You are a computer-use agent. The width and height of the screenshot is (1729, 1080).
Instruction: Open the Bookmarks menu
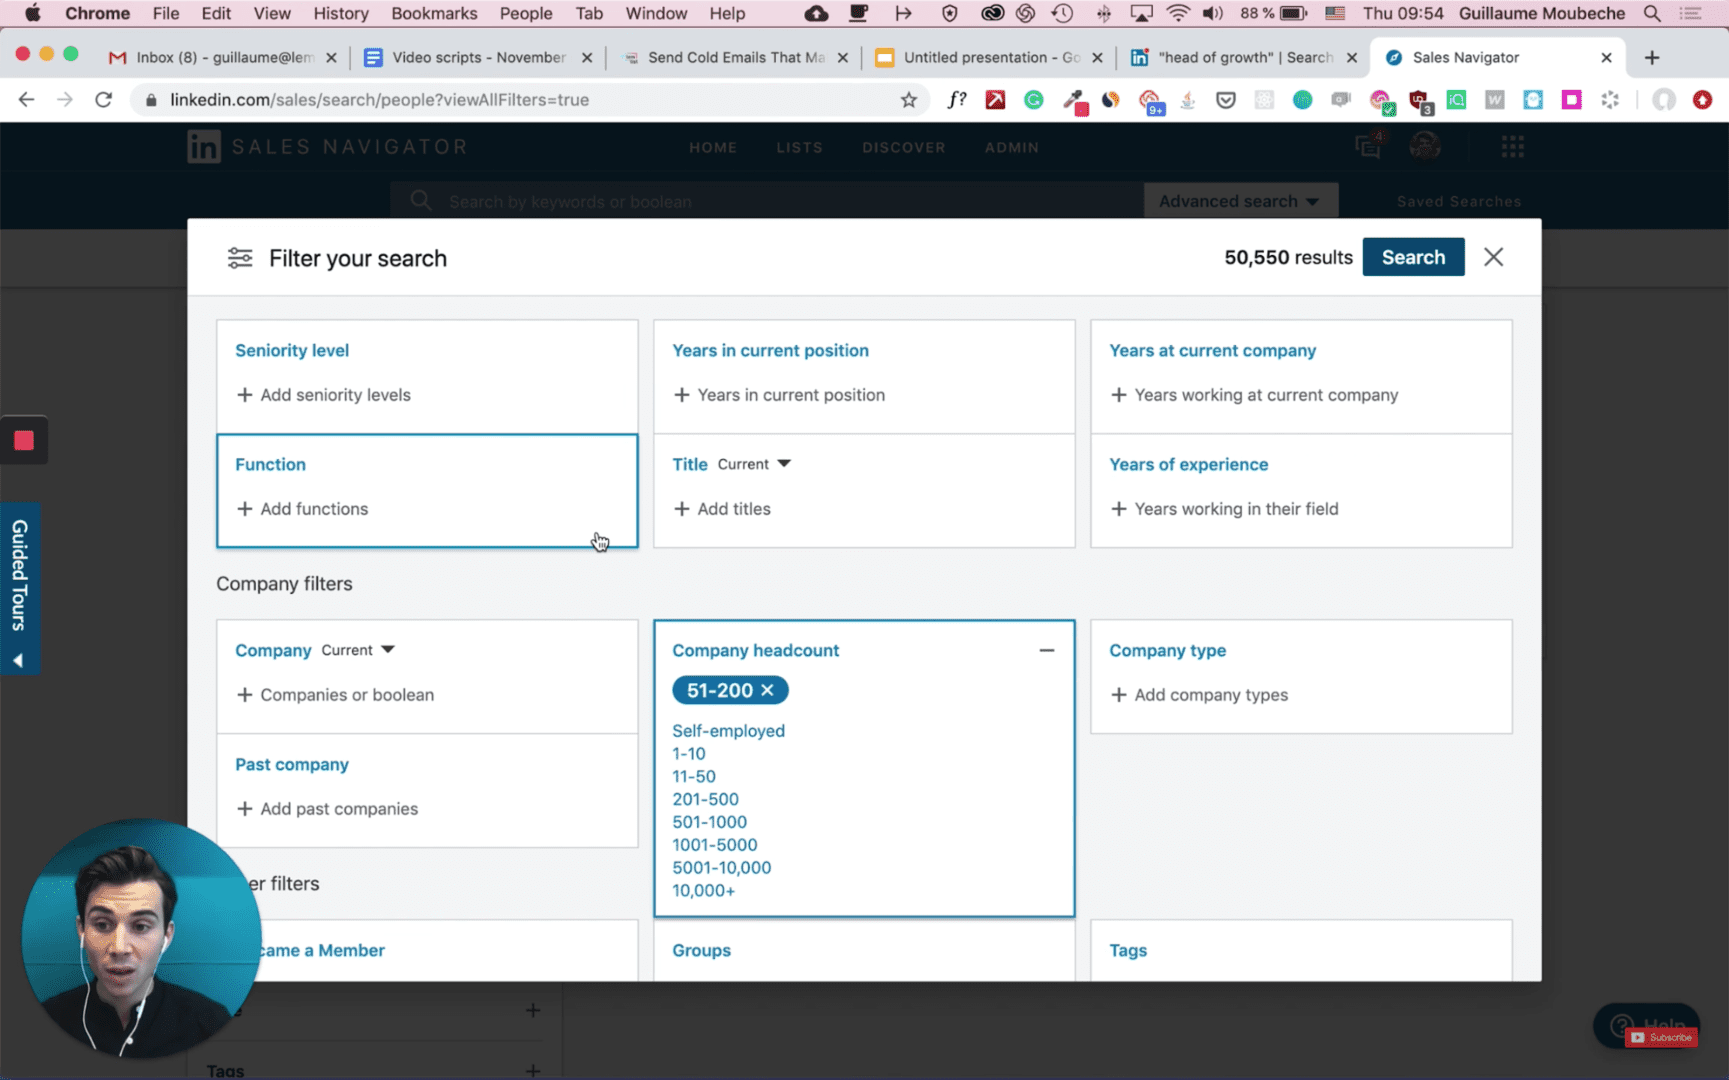(x=434, y=13)
